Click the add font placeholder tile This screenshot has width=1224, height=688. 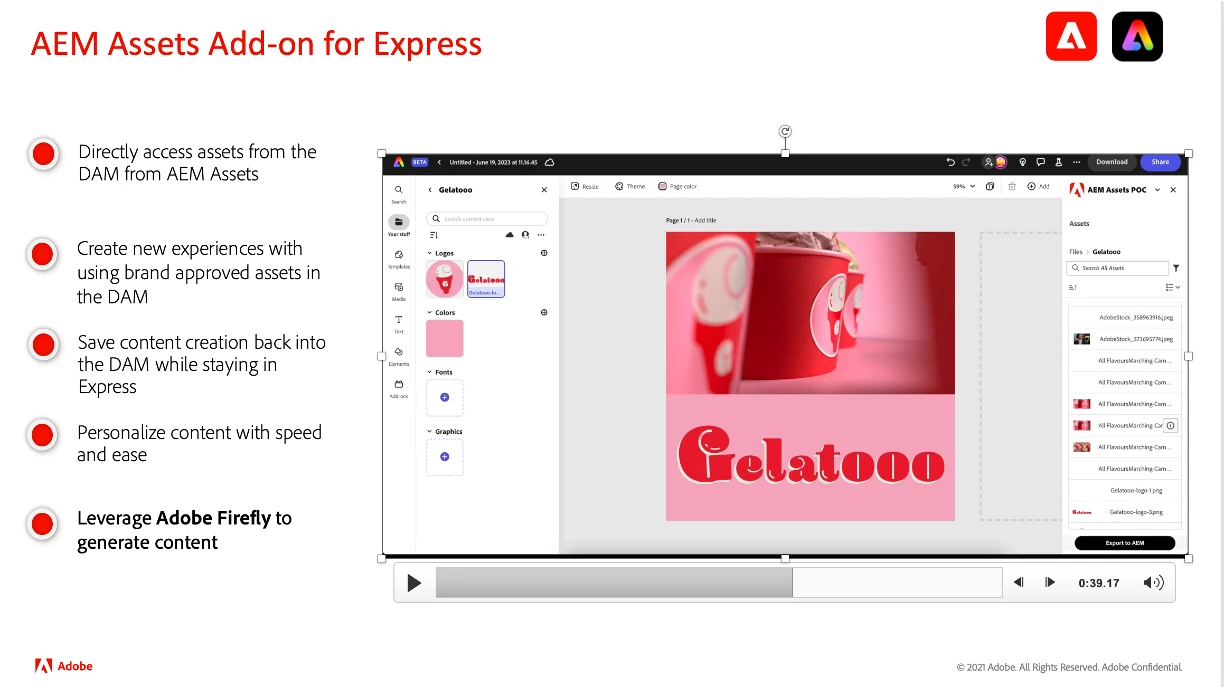click(445, 397)
